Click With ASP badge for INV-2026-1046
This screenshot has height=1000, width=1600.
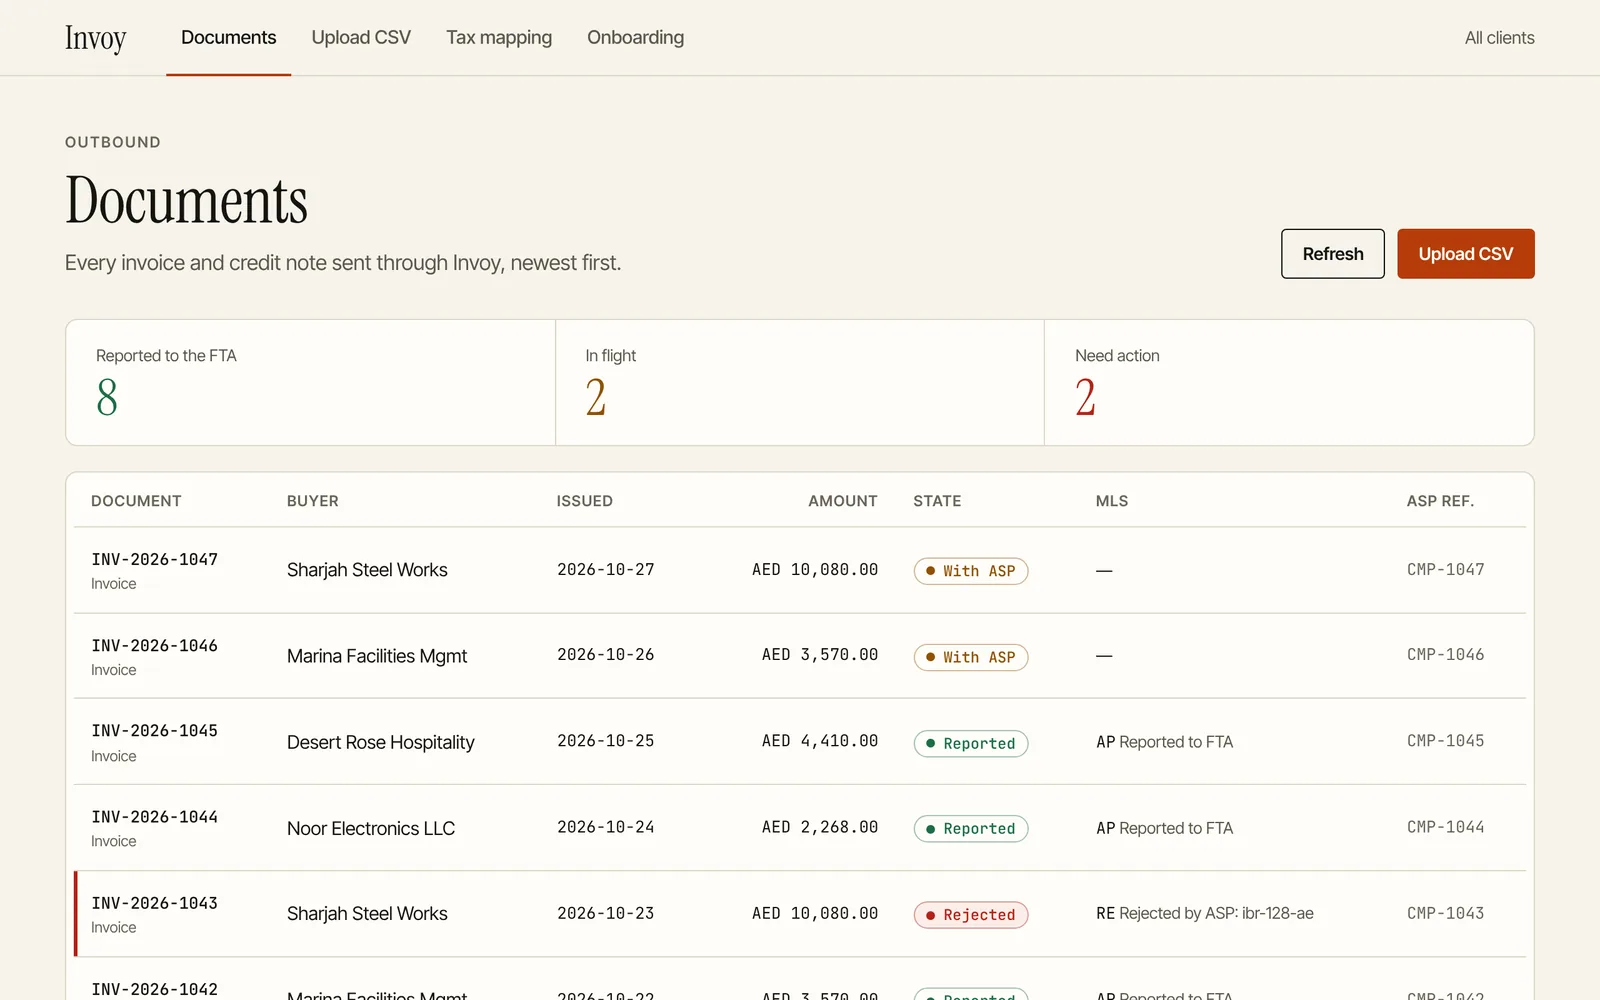tap(971, 657)
